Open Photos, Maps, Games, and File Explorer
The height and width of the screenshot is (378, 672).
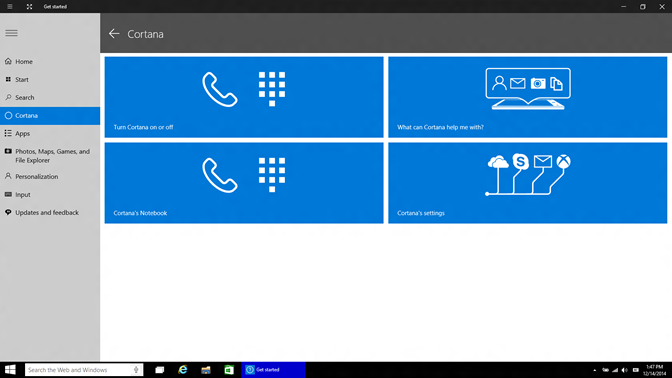pos(50,156)
